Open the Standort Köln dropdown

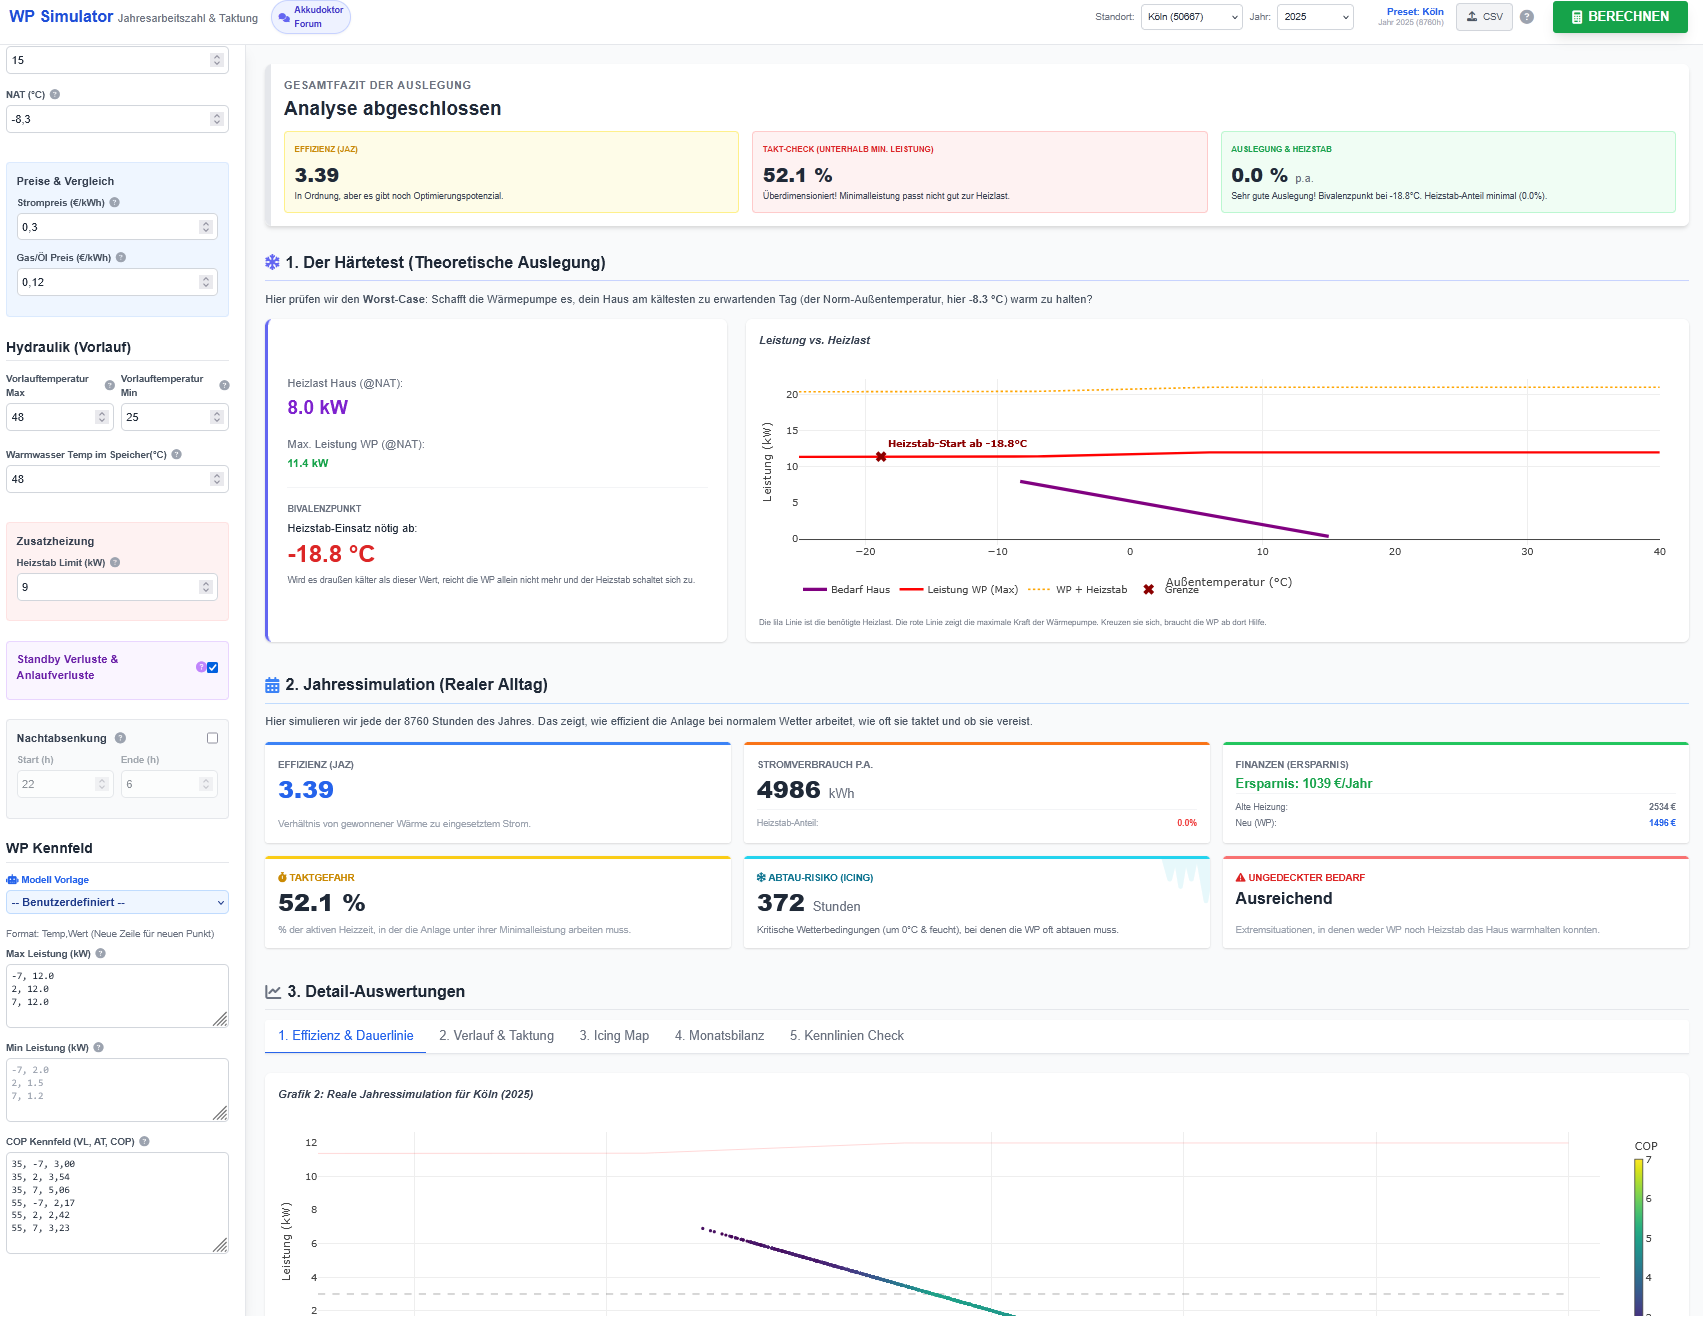[x=1191, y=17]
